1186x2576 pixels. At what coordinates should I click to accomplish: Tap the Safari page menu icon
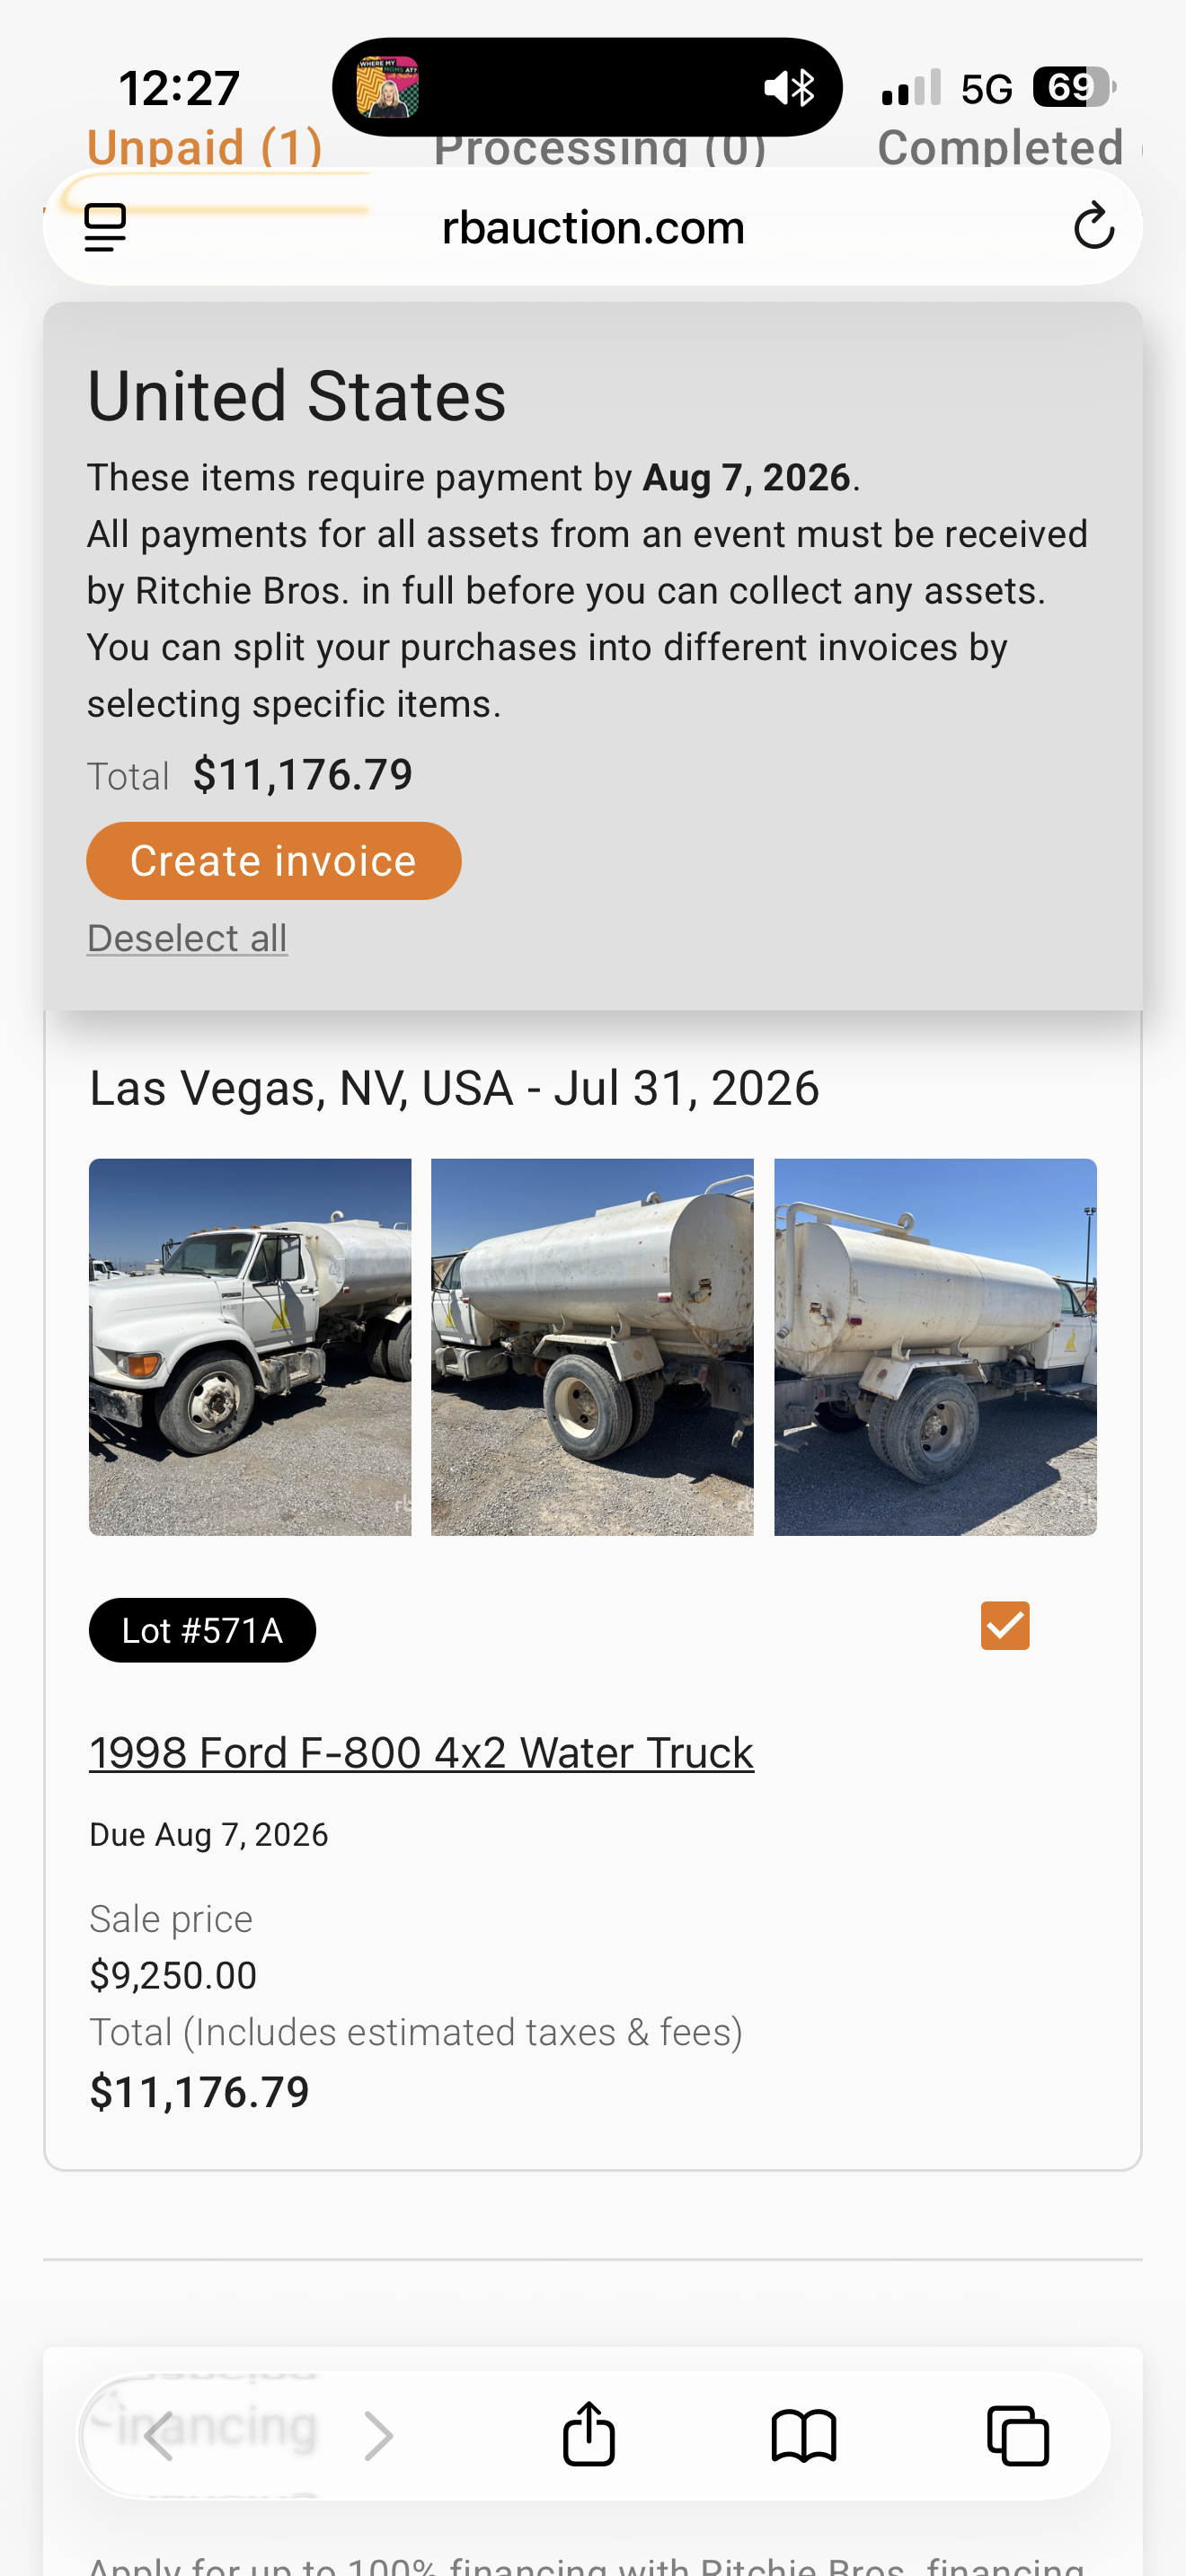click(105, 228)
